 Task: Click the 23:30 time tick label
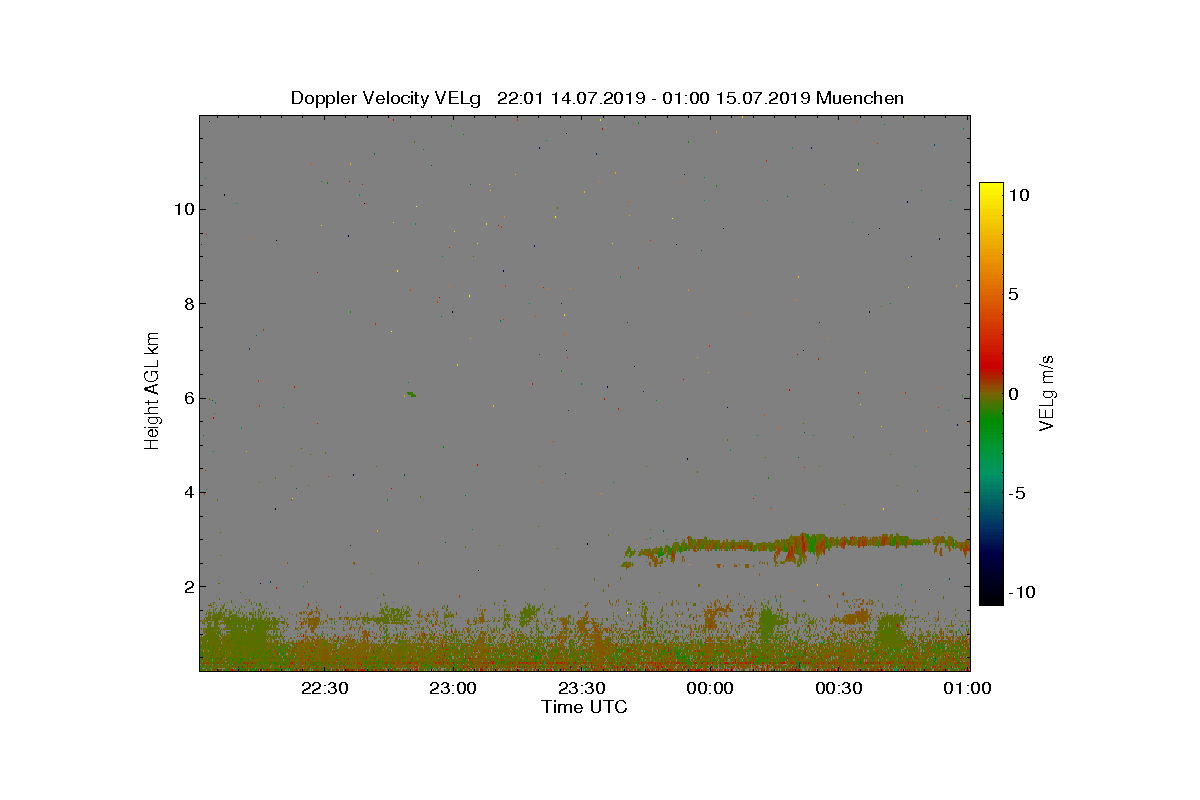(582, 688)
